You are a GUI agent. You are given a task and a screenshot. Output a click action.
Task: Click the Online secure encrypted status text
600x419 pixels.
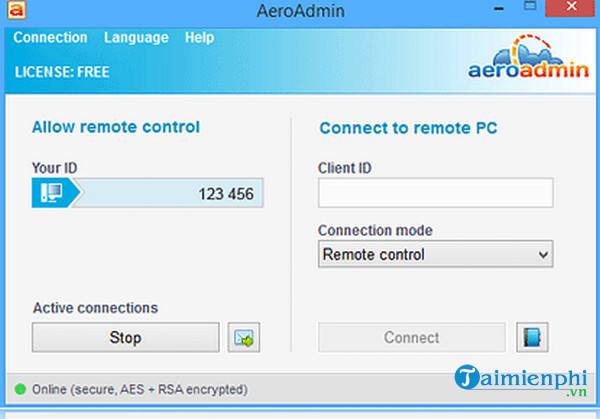coord(140,390)
